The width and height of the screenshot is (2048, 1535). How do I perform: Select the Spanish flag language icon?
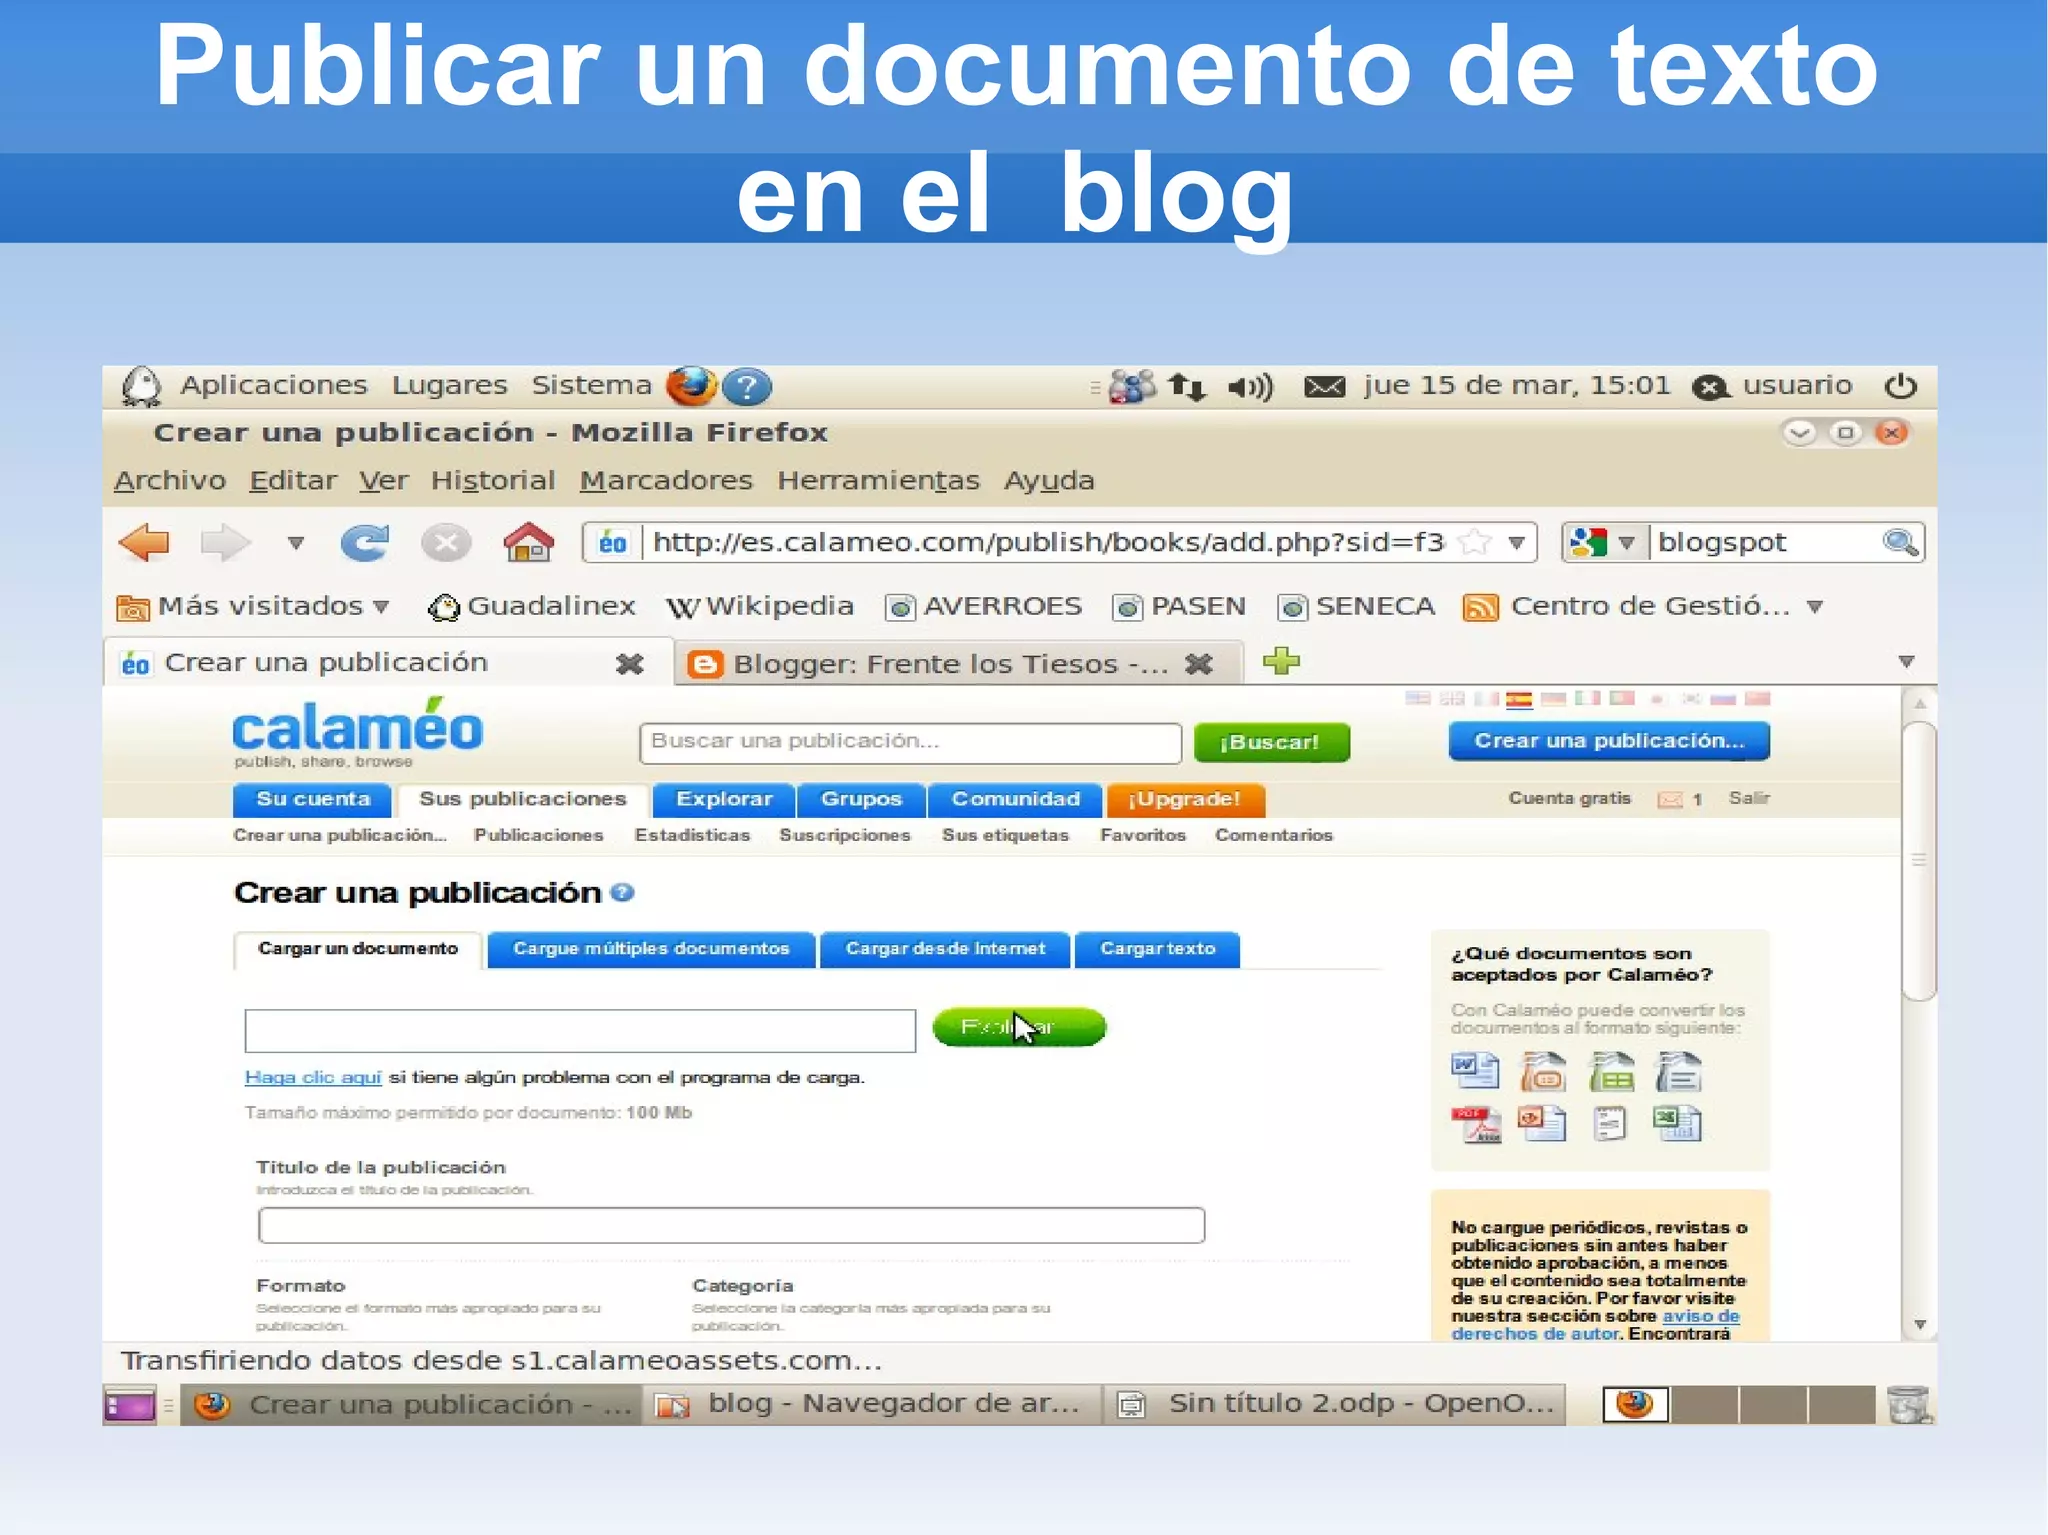point(1519,699)
